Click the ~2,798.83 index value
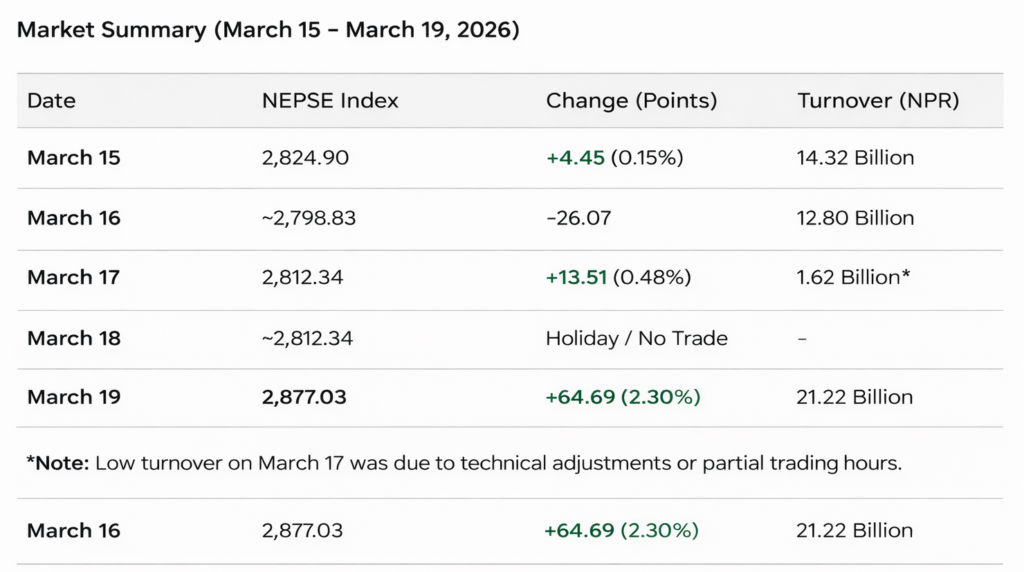 click(x=308, y=218)
